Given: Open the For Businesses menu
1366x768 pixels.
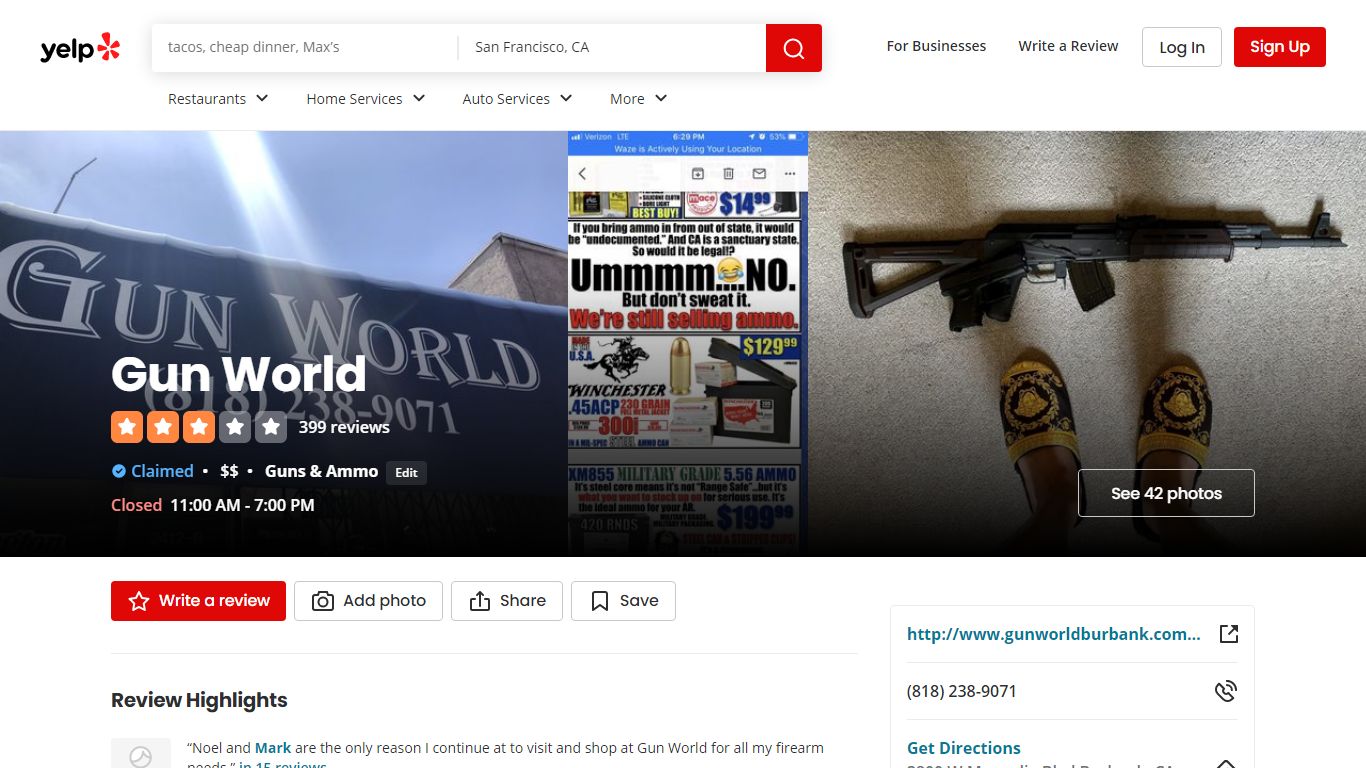Looking at the screenshot, I should (936, 46).
